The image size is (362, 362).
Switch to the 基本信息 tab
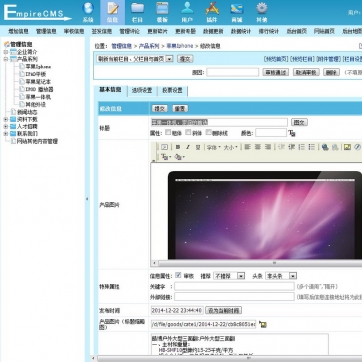pyautogui.click(x=110, y=90)
